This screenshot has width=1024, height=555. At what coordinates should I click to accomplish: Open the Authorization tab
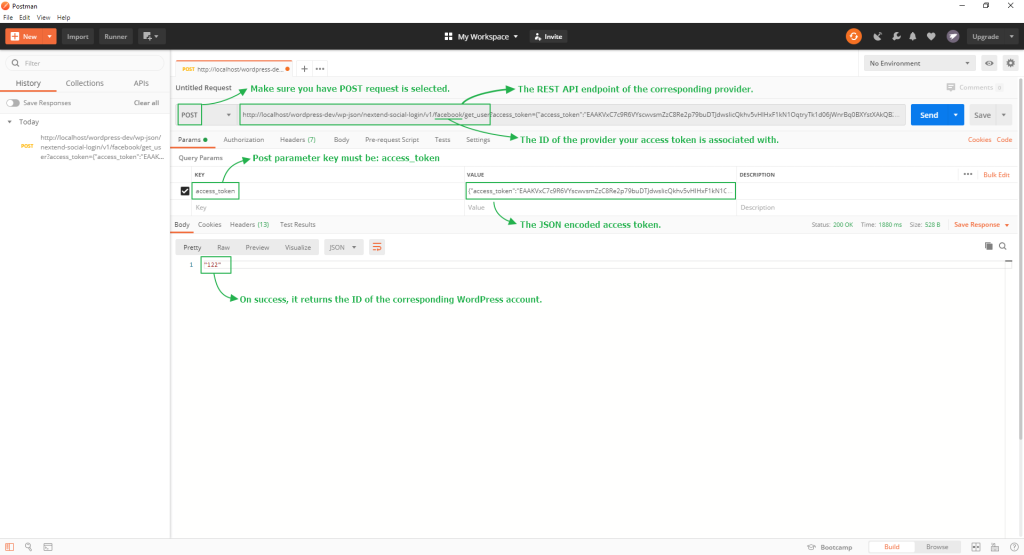click(x=244, y=140)
